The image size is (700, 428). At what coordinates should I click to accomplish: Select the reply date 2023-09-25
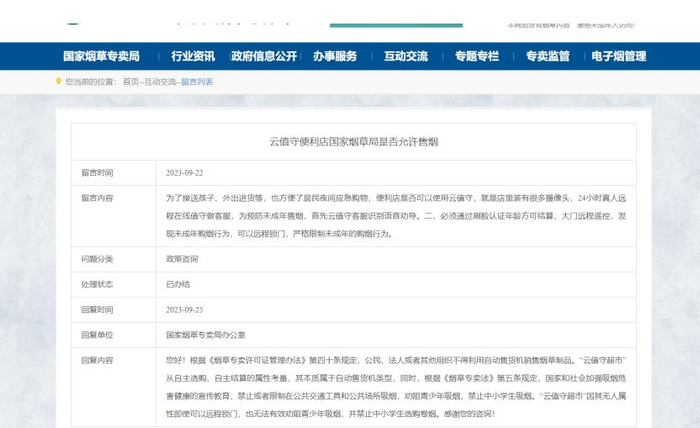point(184,310)
